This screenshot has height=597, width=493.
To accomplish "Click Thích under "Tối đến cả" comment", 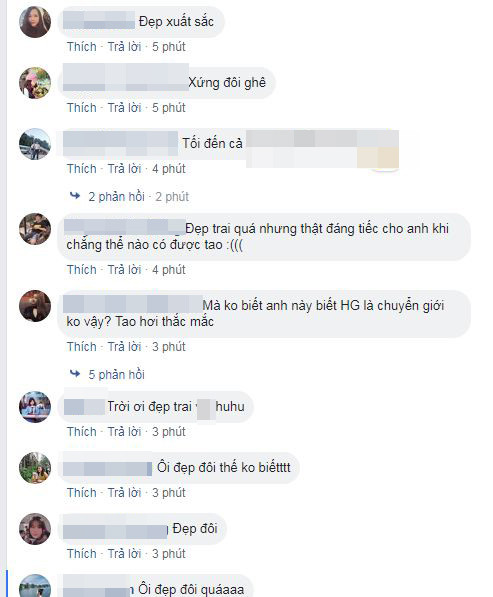I will tap(82, 168).
